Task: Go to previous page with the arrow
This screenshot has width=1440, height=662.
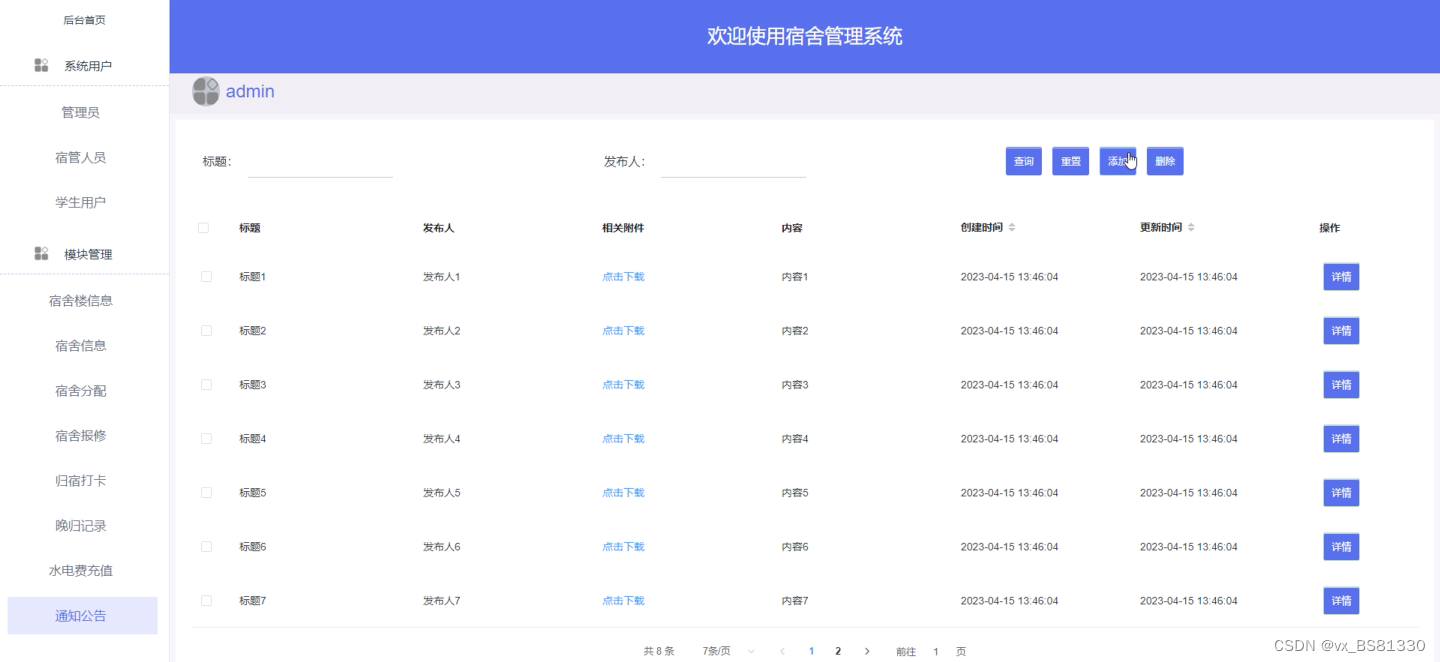Action: coord(782,651)
